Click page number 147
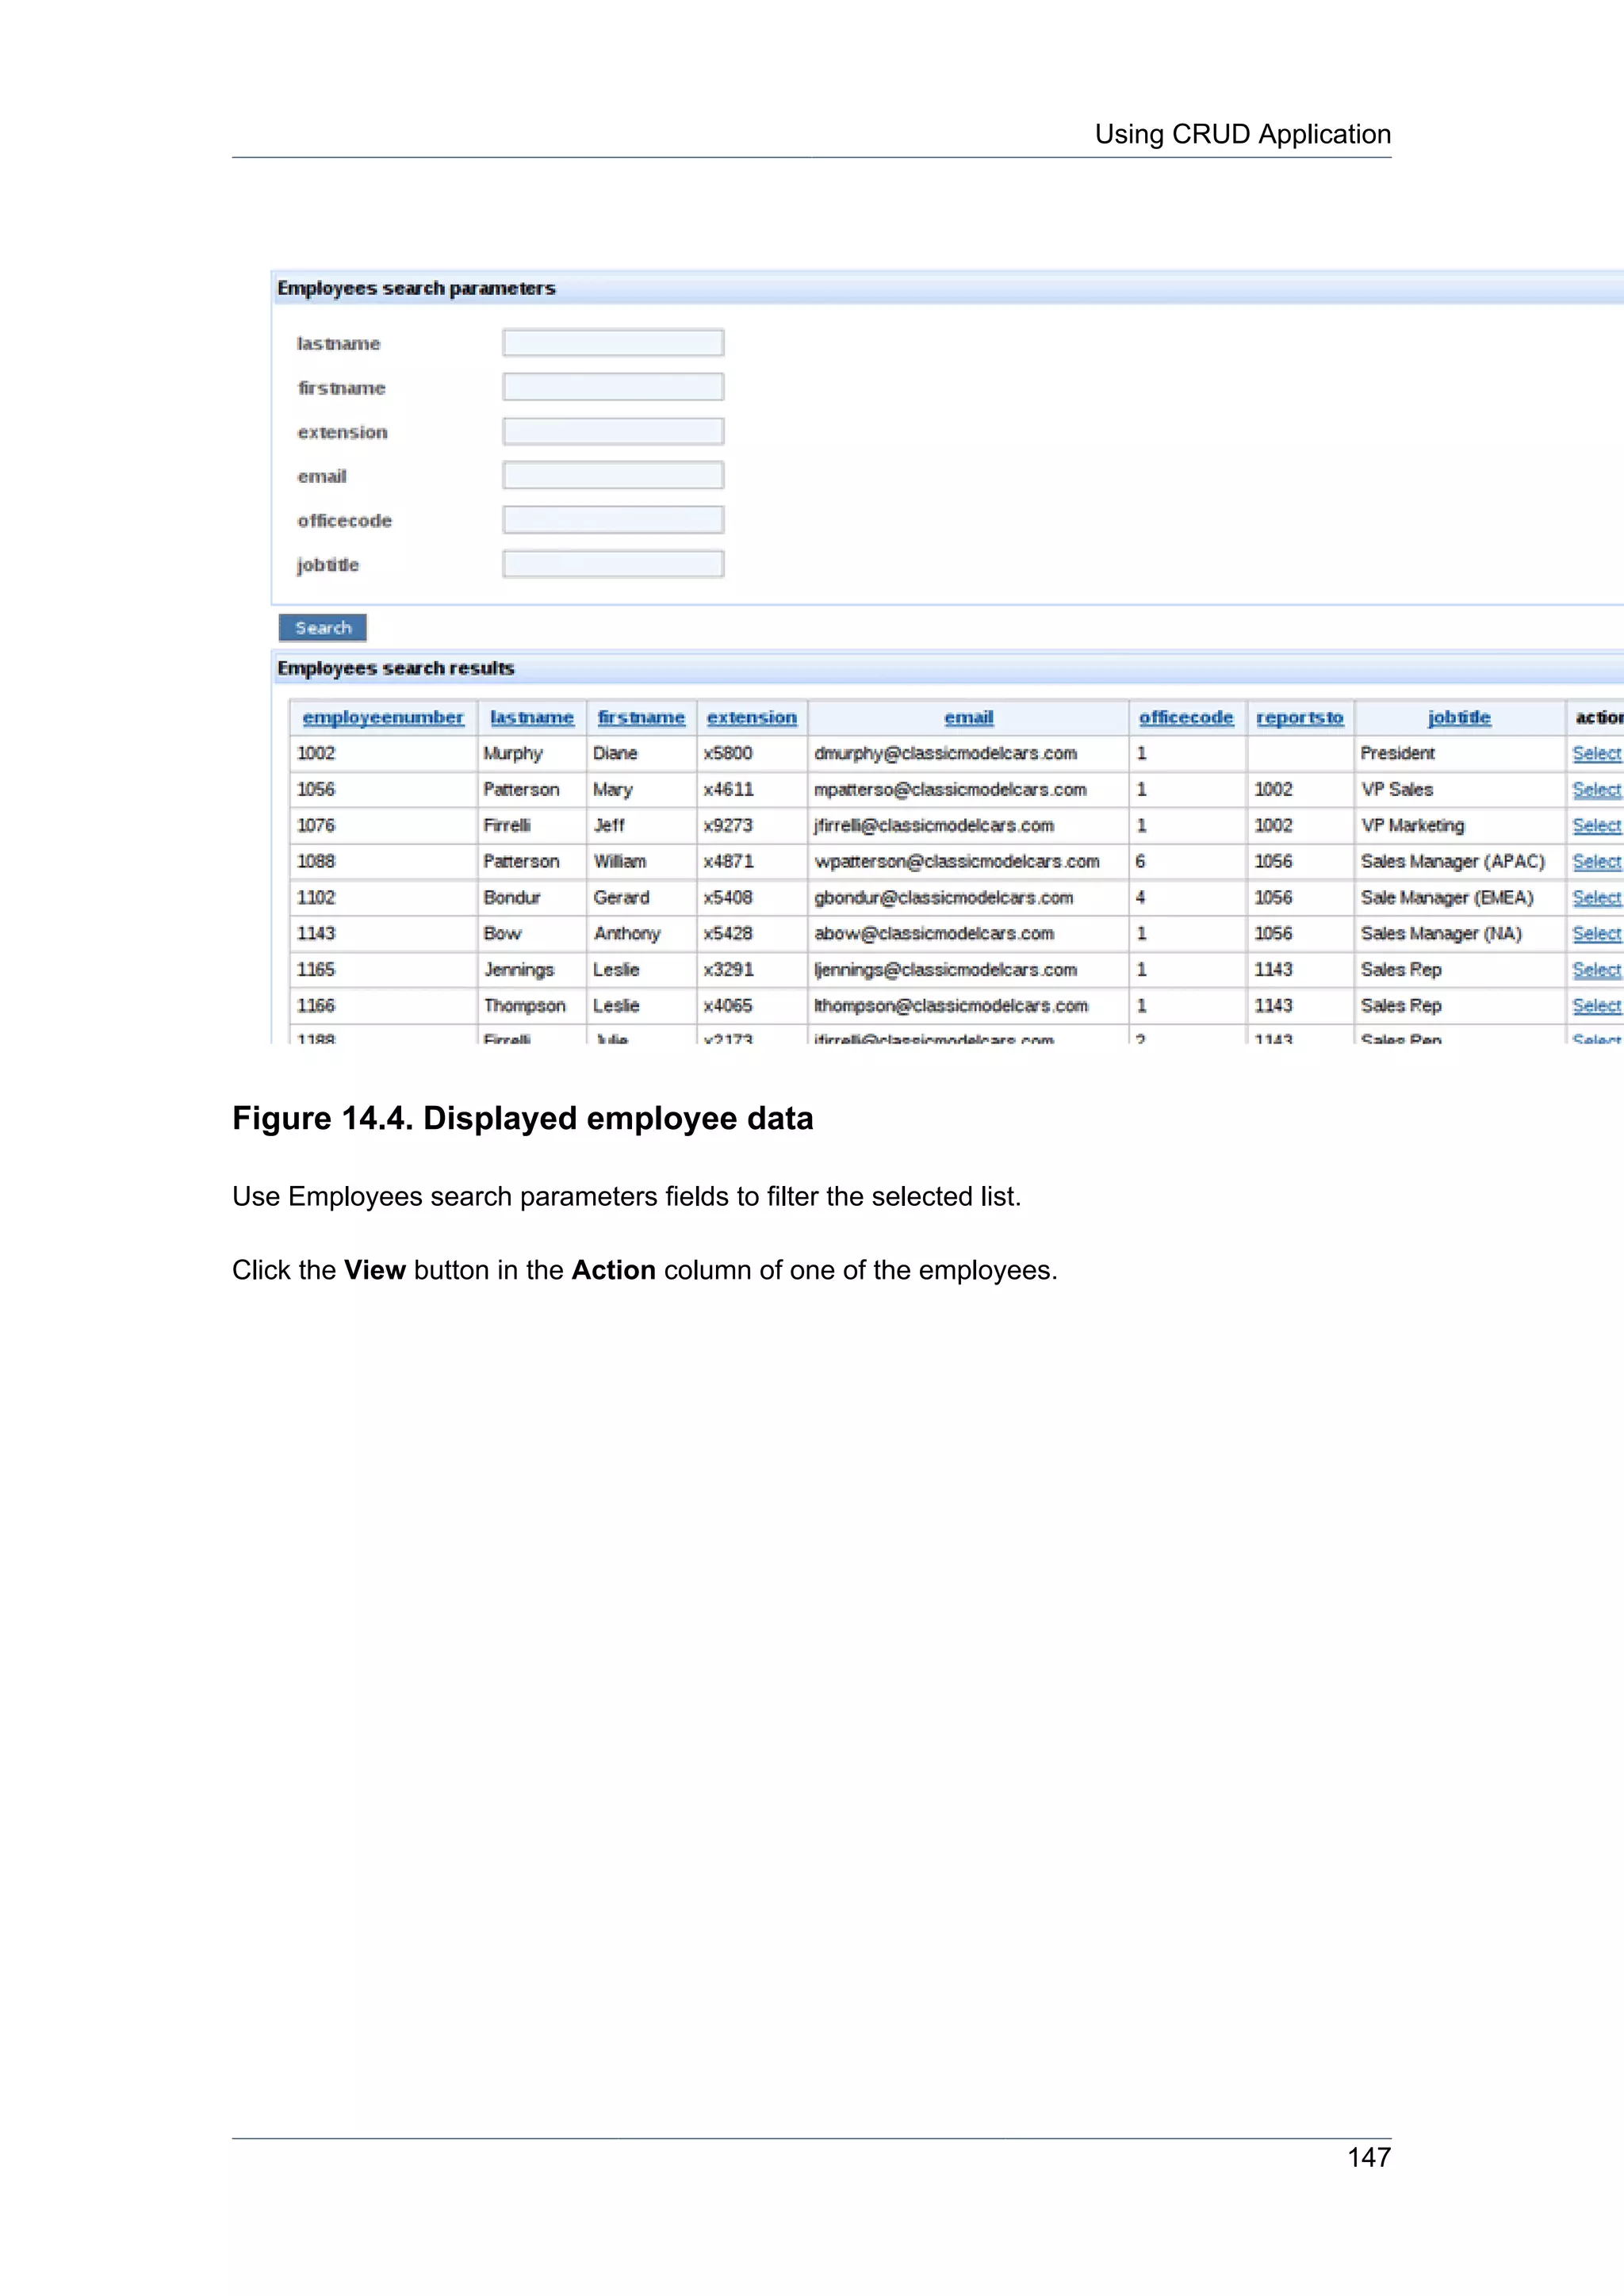 pyautogui.click(x=1369, y=2157)
